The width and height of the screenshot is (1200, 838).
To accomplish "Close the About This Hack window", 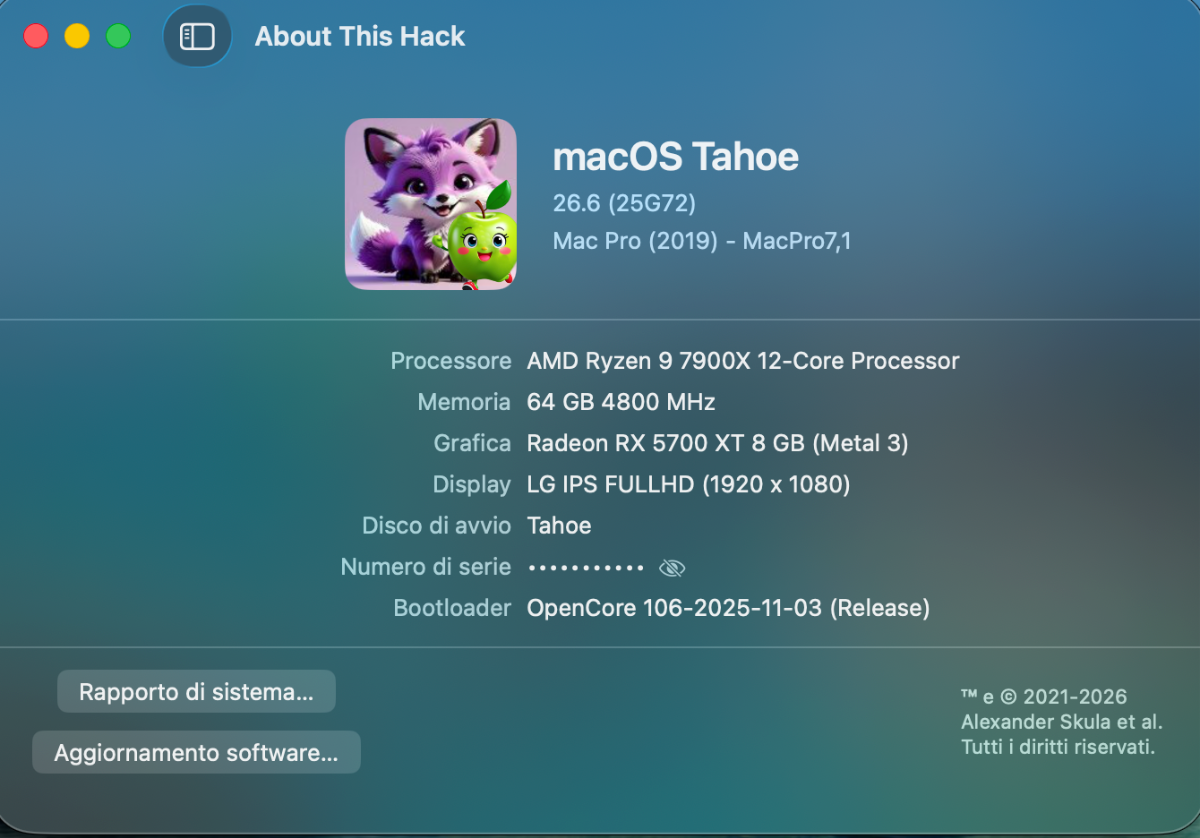I will coord(36,37).
